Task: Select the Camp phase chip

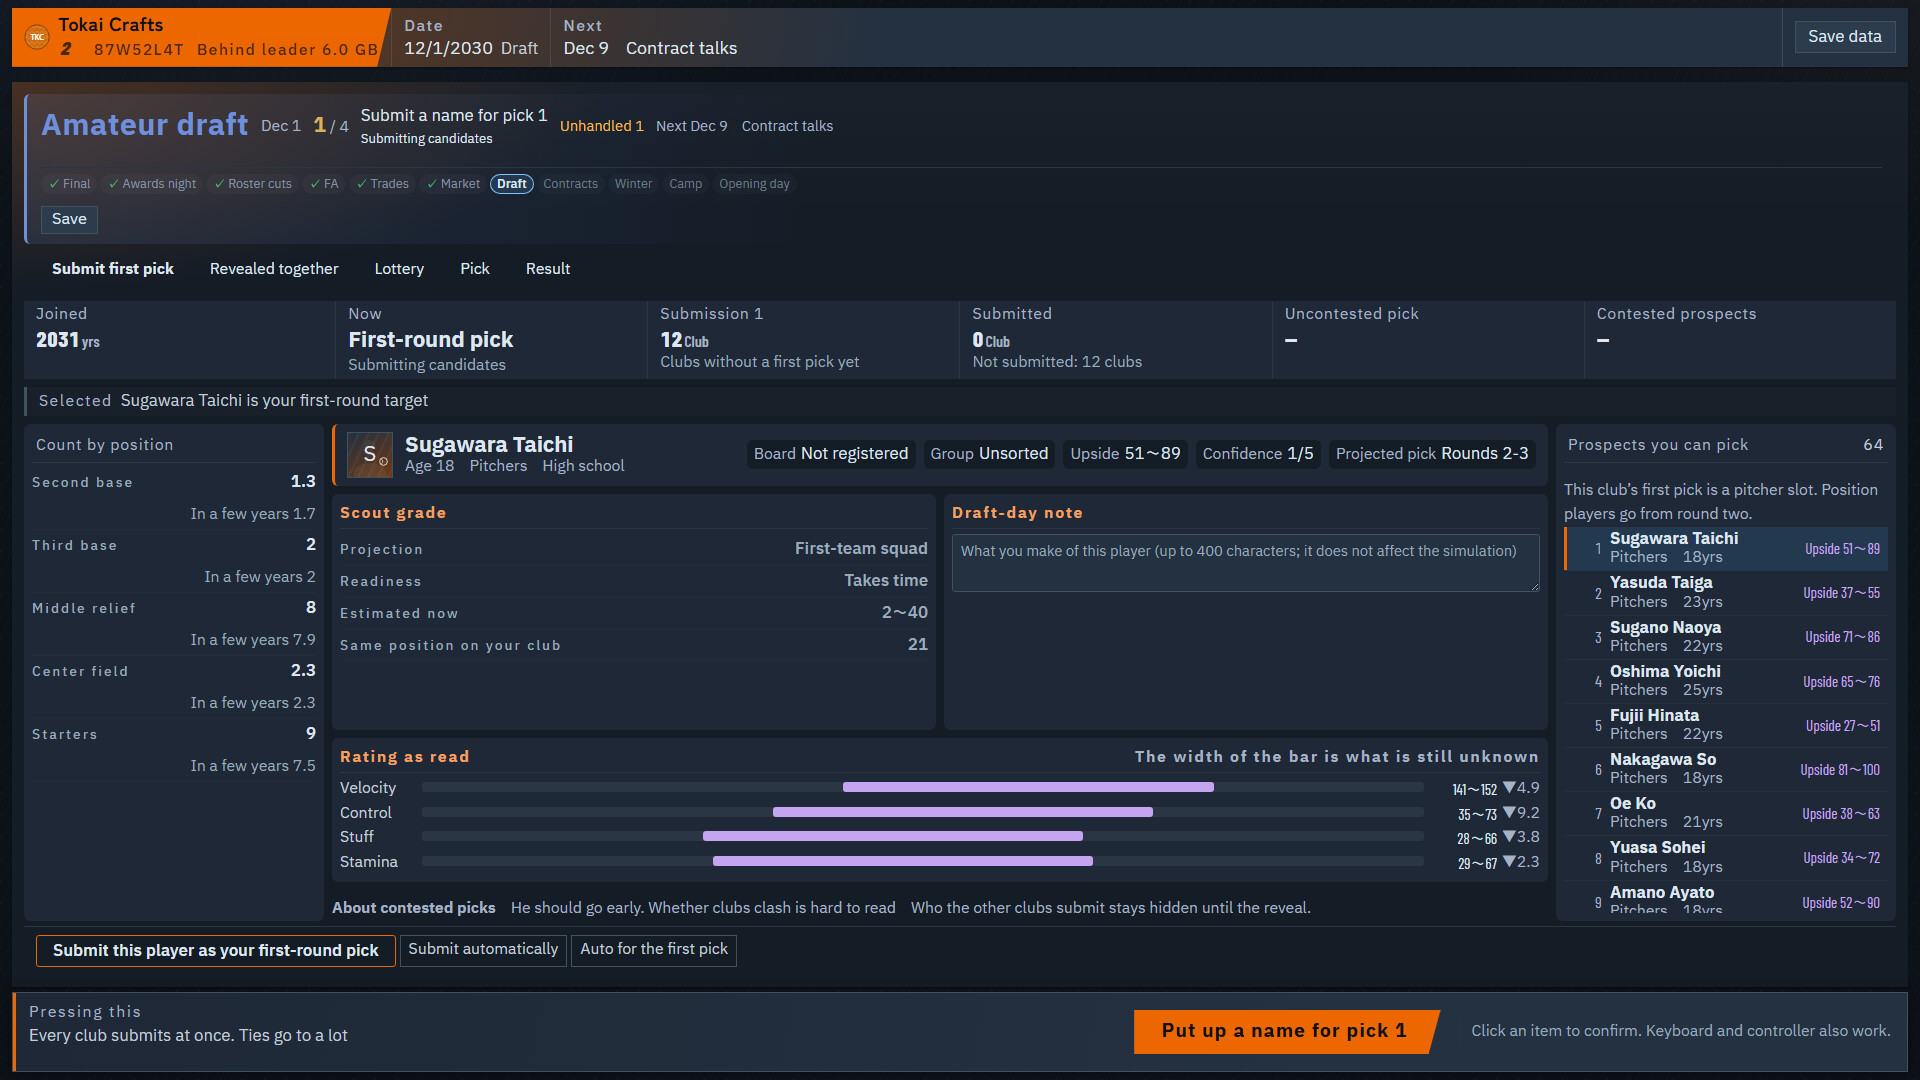Action: 685,184
